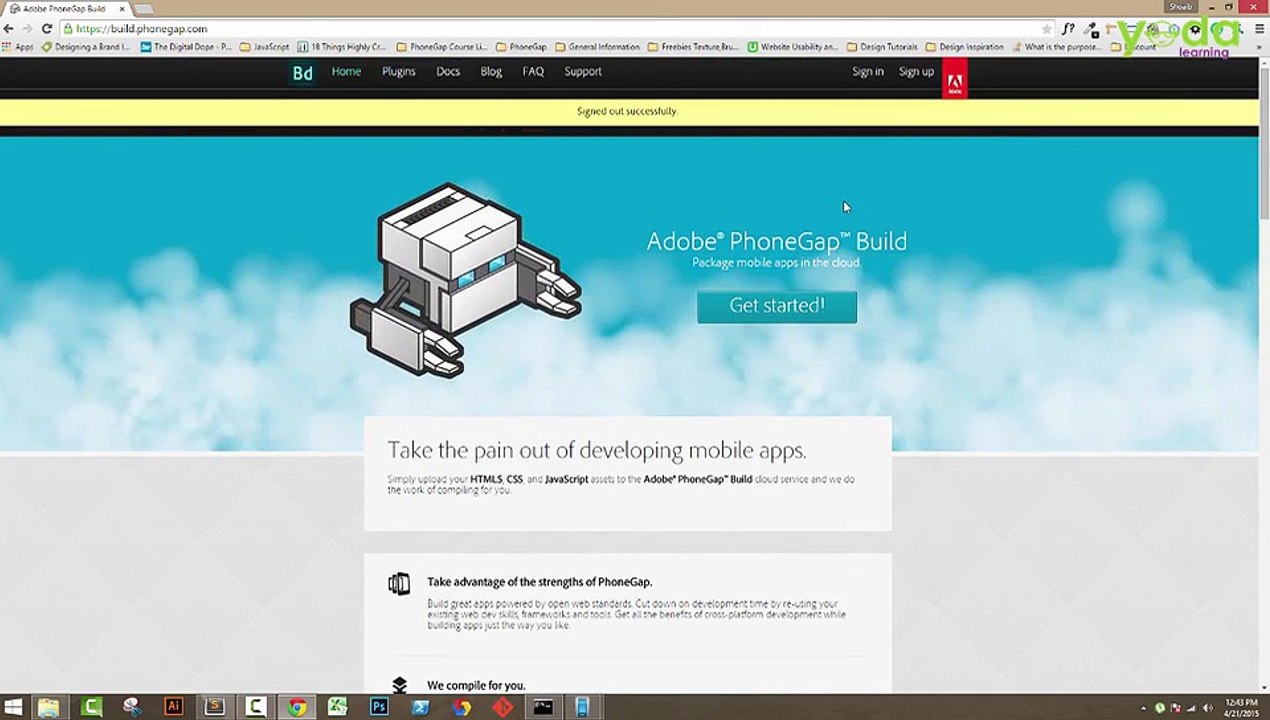
Task: Open the General Information bookmark folder
Action: (598, 47)
